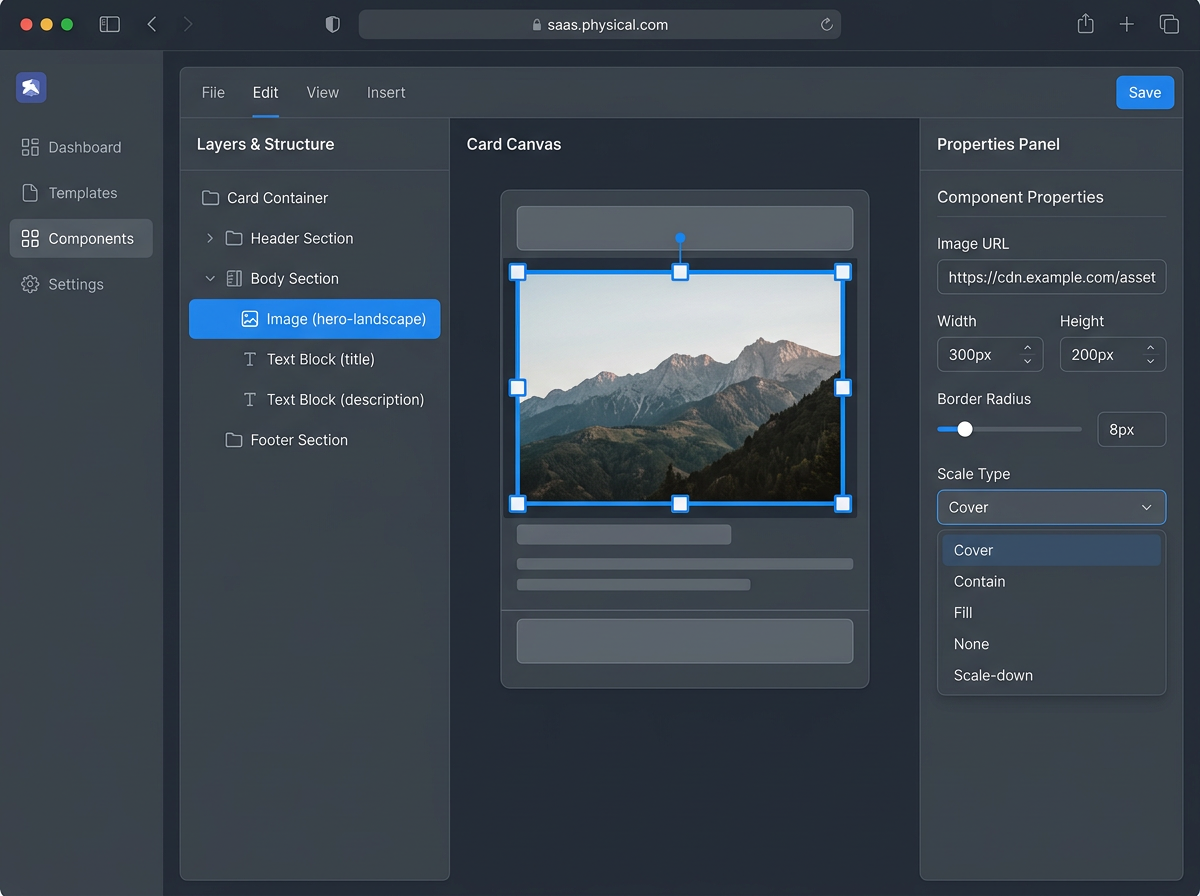Click the browser address bar
The height and width of the screenshot is (896, 1200).
600,24
